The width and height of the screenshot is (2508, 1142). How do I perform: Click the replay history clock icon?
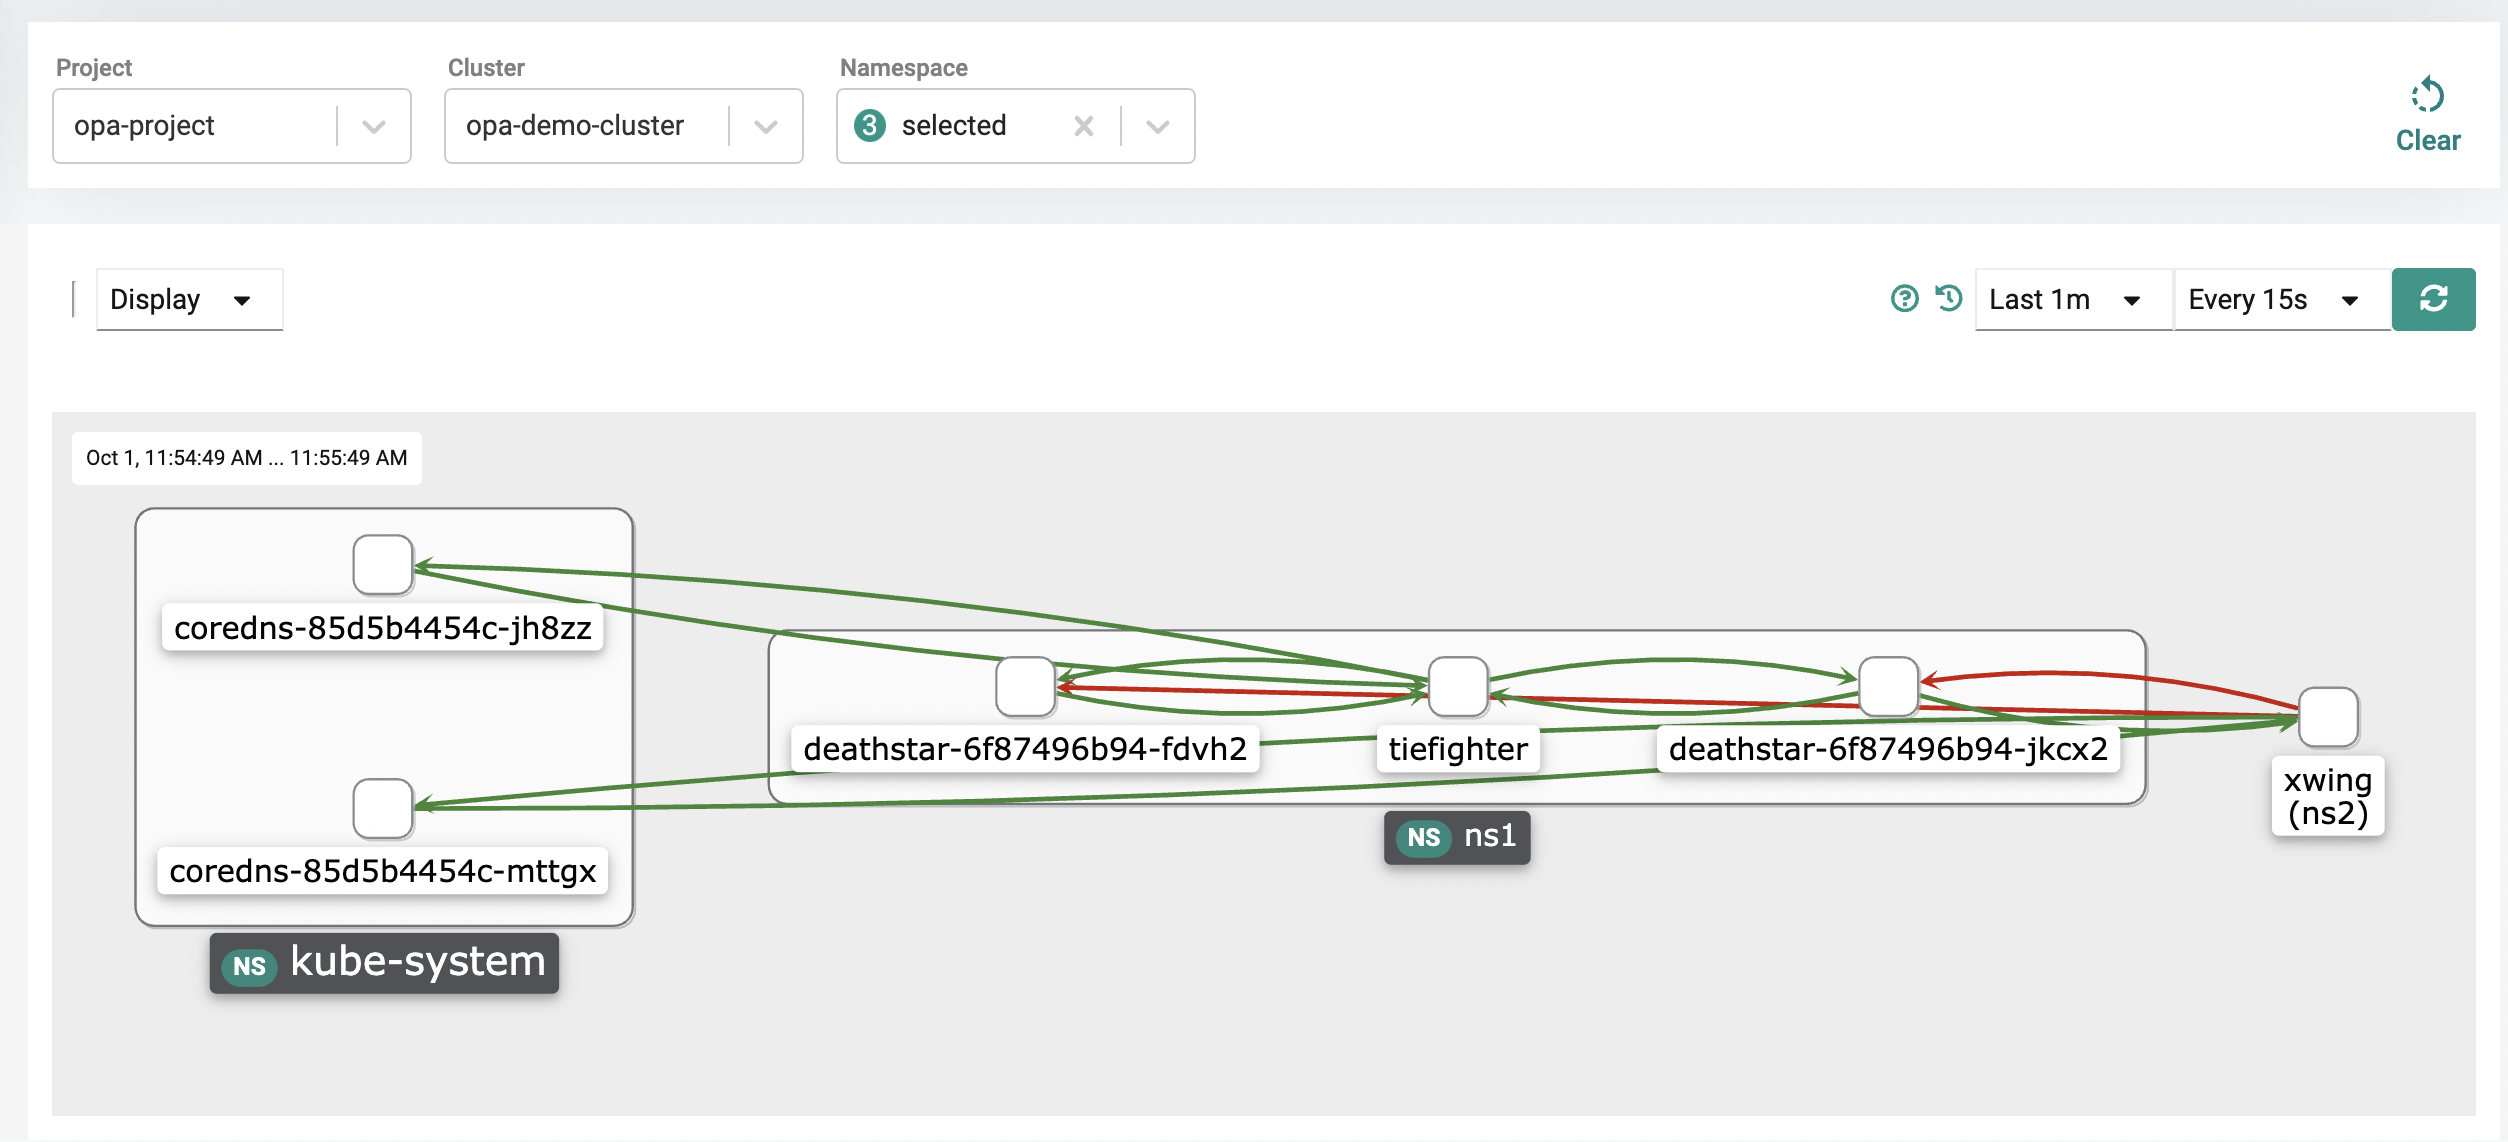pyautogui.click(x=1948, y=298)
